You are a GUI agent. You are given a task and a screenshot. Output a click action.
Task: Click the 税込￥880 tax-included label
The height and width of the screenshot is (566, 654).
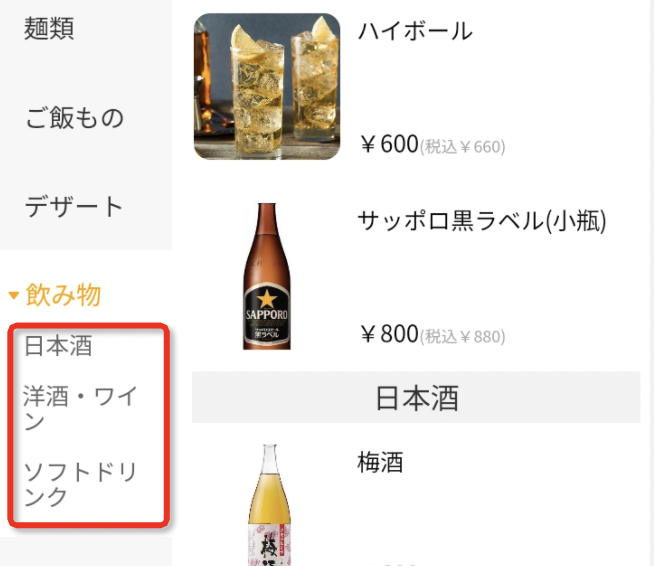(x=463, y=337)
